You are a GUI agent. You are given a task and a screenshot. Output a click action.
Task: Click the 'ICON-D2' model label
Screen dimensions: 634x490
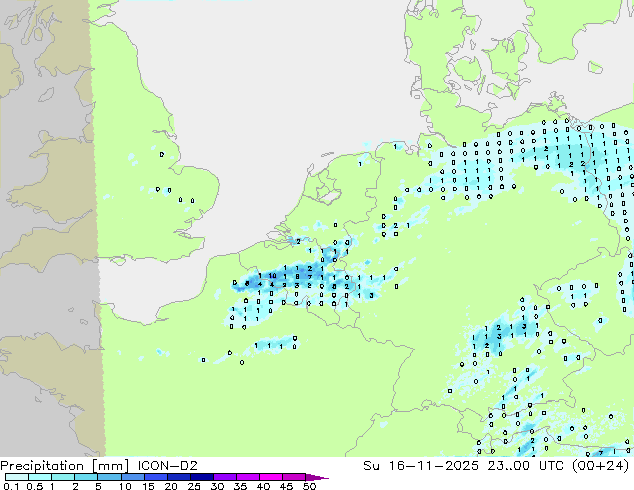167,466
